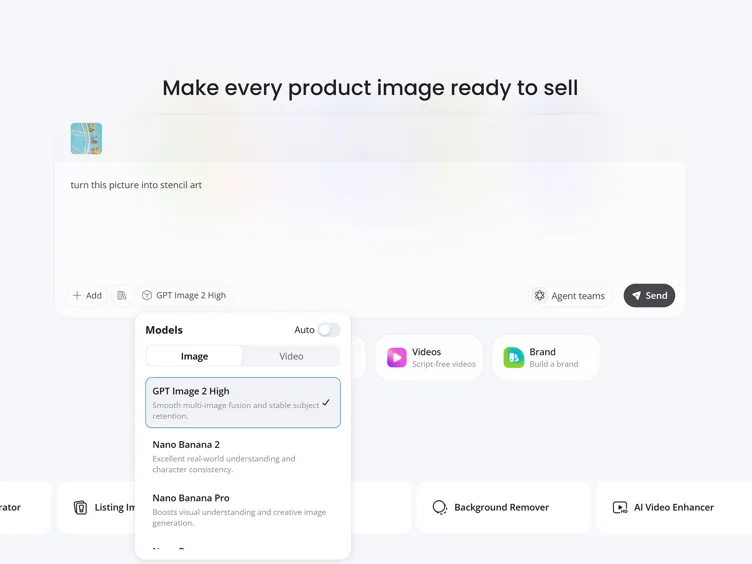Click the paper plane icon on Send
The height and width of the screenshot is (564, 752).
(636, 295)
